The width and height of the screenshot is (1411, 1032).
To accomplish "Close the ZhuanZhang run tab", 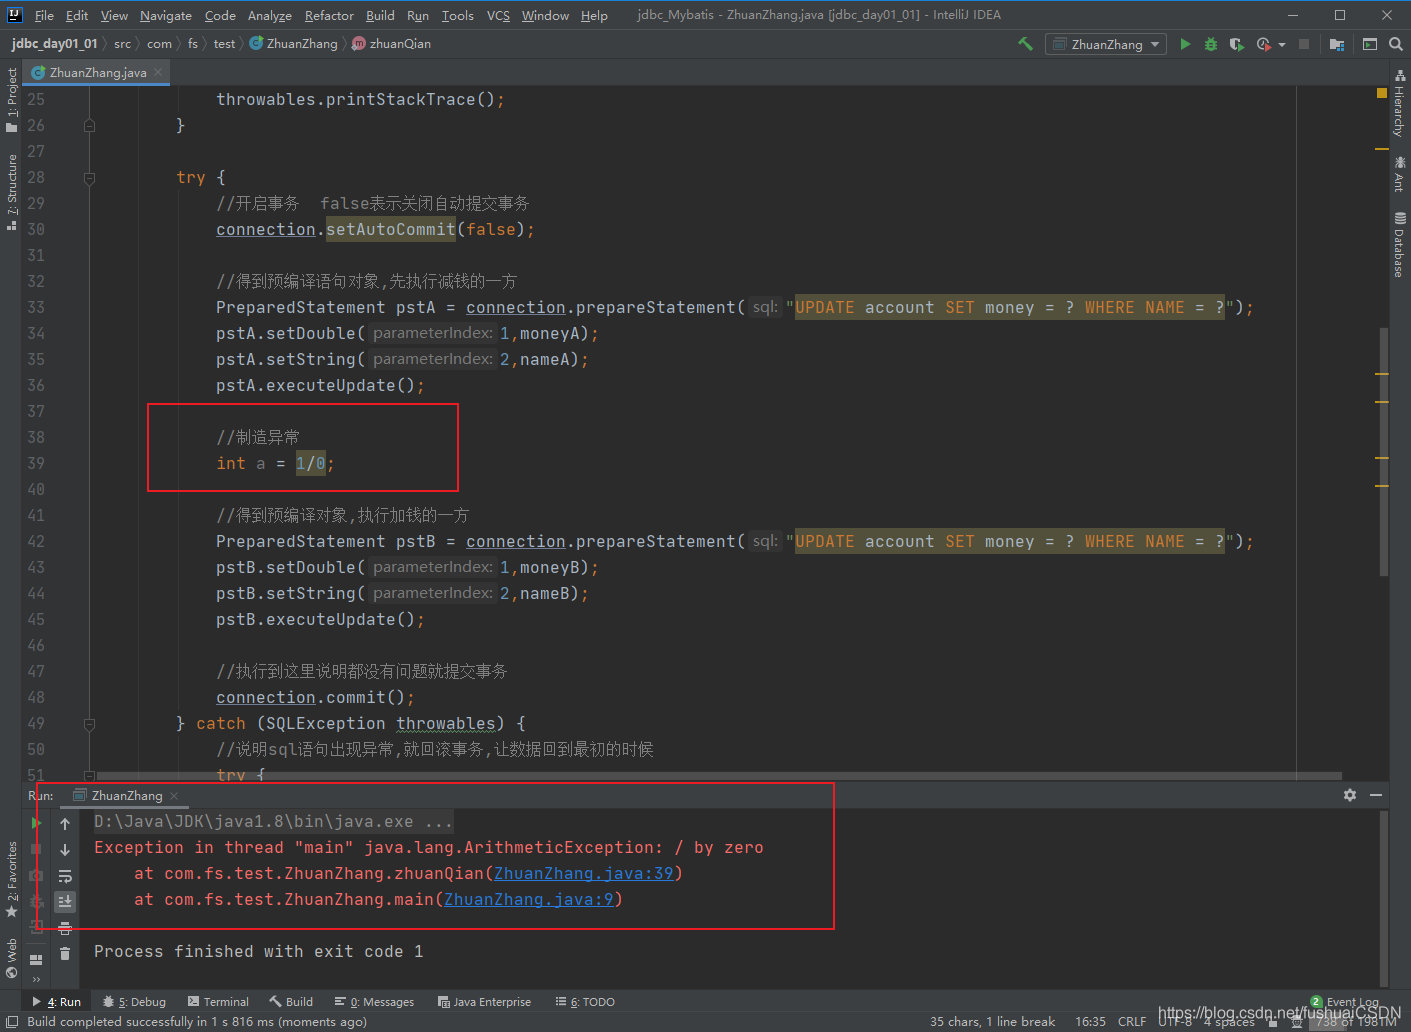I will coord(174,796).
